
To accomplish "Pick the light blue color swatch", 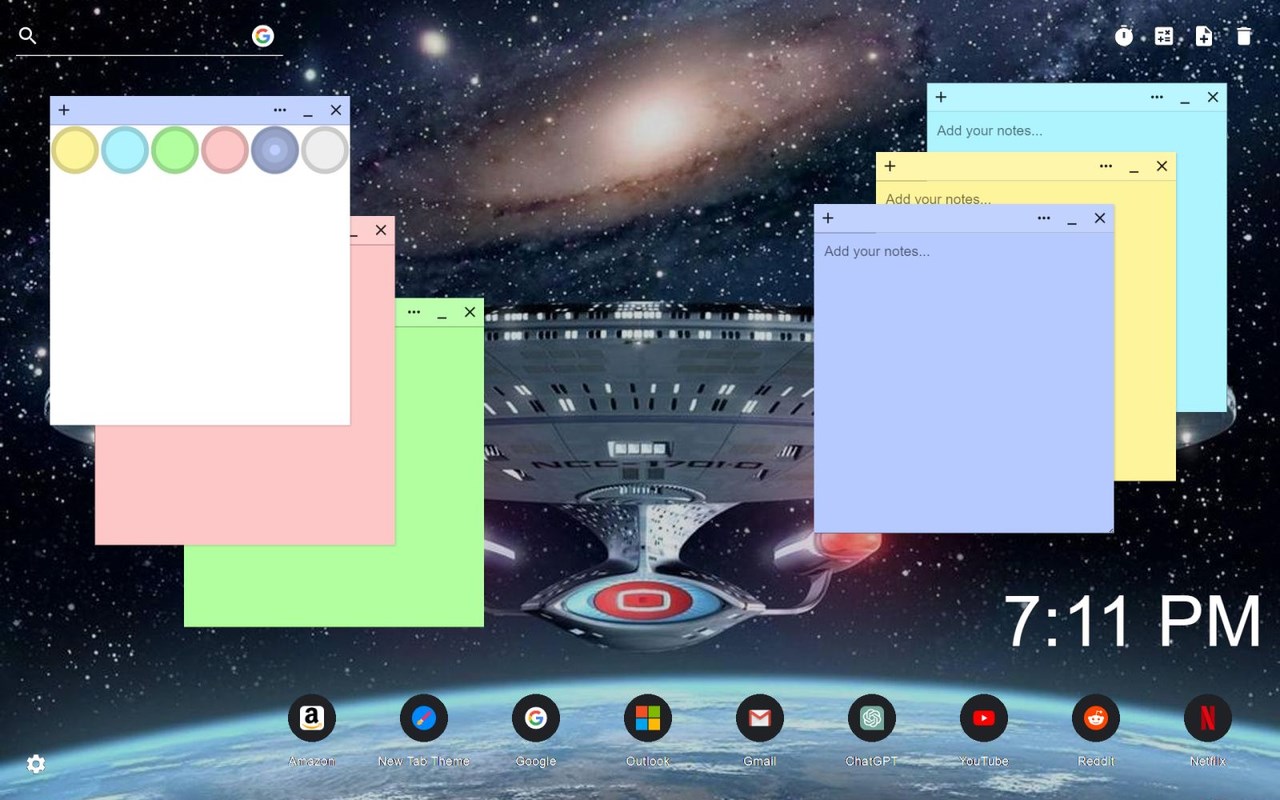I will click(125, 150).
